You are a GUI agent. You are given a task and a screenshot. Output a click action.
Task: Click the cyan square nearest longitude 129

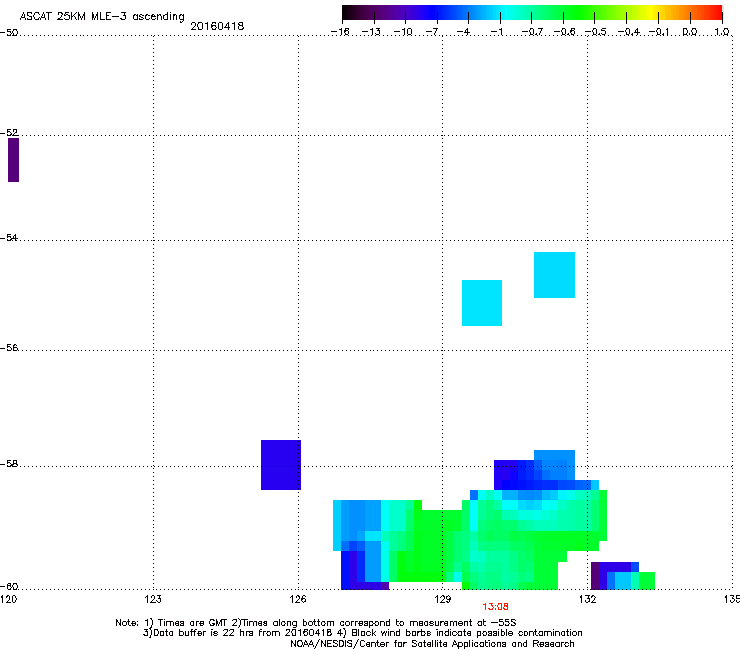[482, 303]
